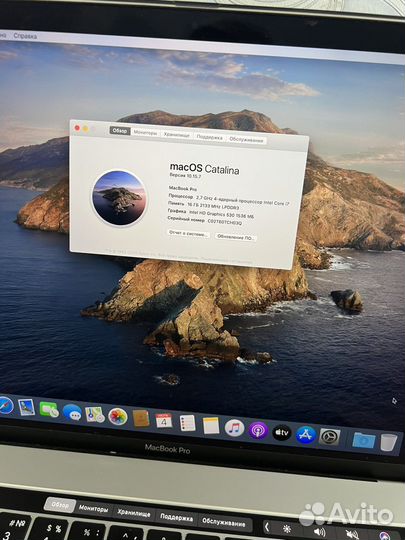Open the Обслуживание tab
Screen dimensions: 405x540
tap(246, 139)
